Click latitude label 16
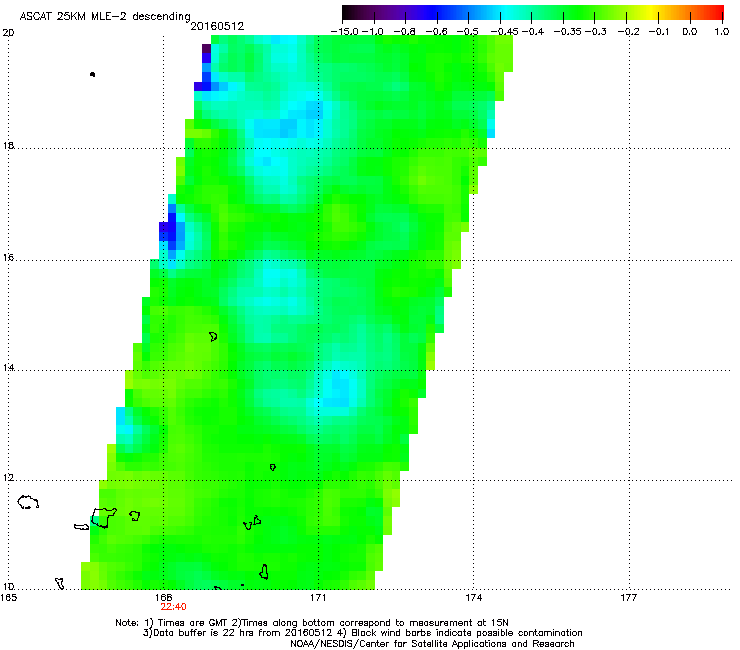The height and width of the screenshot is (650, 740). (8, 258)
